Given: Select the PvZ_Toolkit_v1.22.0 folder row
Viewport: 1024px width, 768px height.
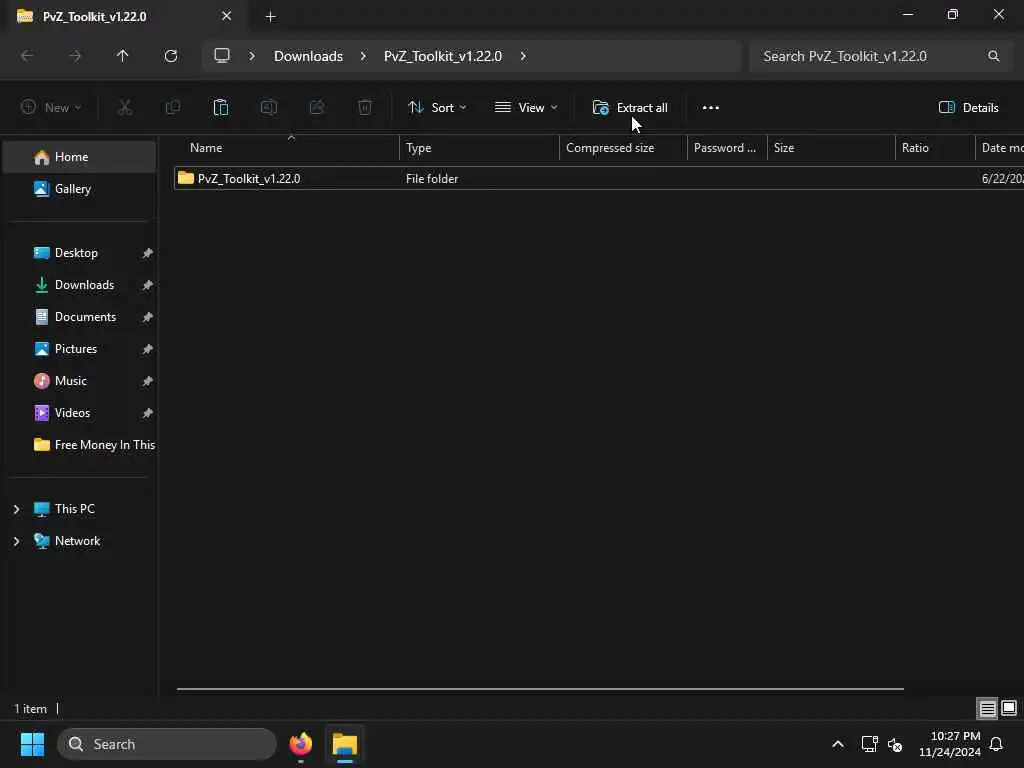Looking at the screenshot, I should click(x=599, y=178).
